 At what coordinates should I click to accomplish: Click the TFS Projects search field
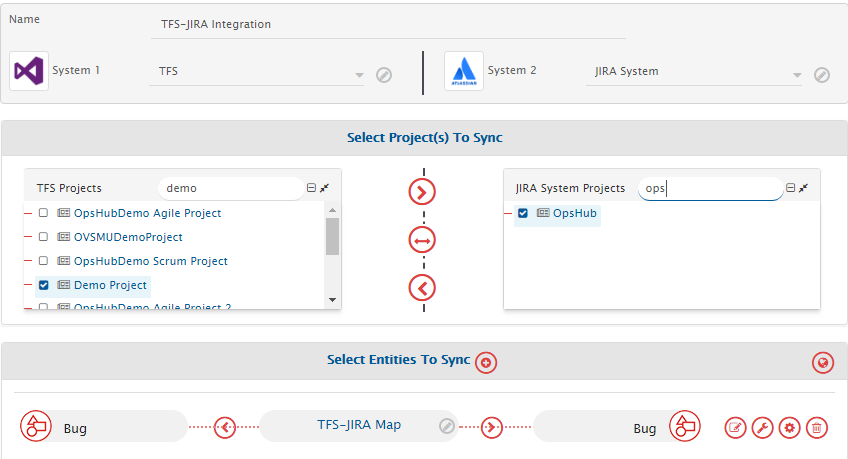[x=230, y=188]
